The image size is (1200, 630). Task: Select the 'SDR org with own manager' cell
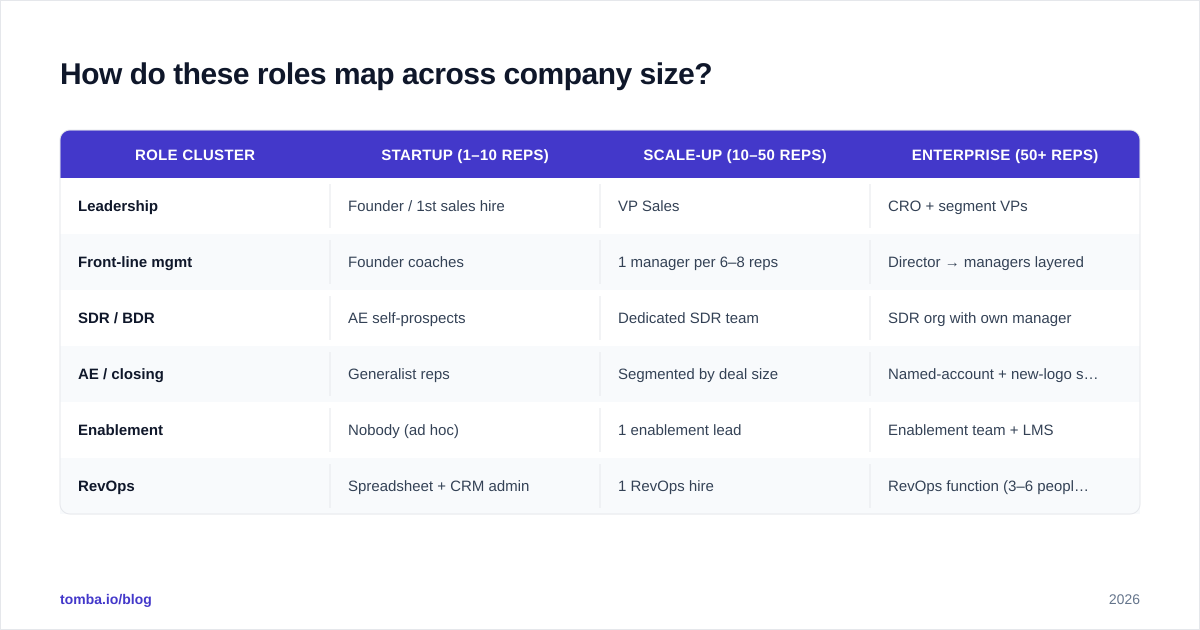pyautogui.click(x=1005, y=318)
